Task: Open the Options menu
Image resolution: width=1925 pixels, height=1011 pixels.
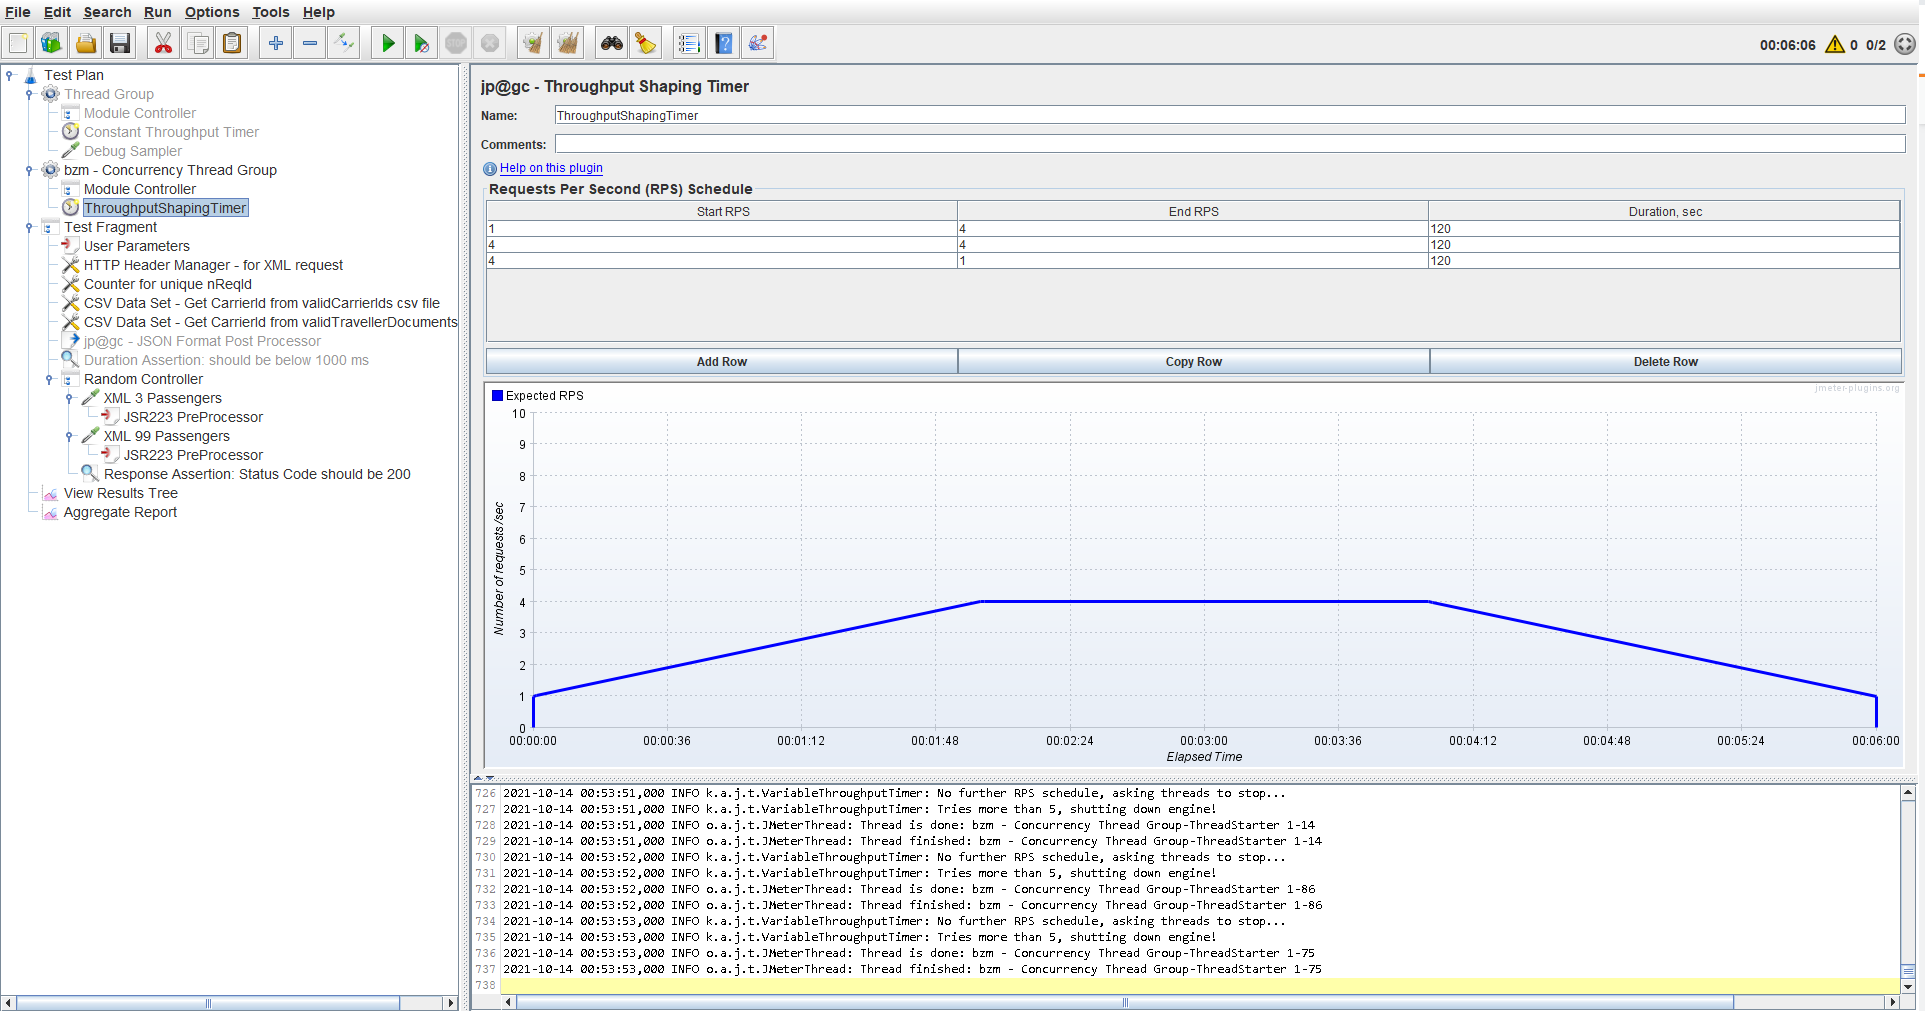Action: [x=212, y=12]
